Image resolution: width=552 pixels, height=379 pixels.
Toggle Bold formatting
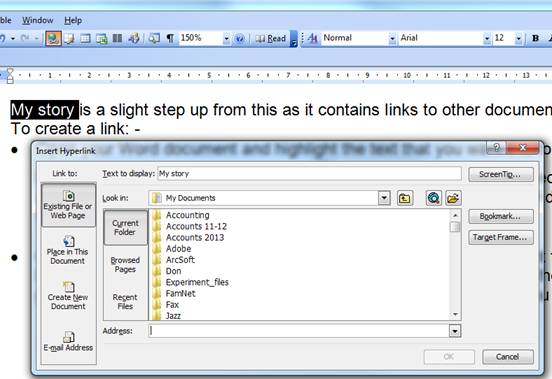[535, 38]
